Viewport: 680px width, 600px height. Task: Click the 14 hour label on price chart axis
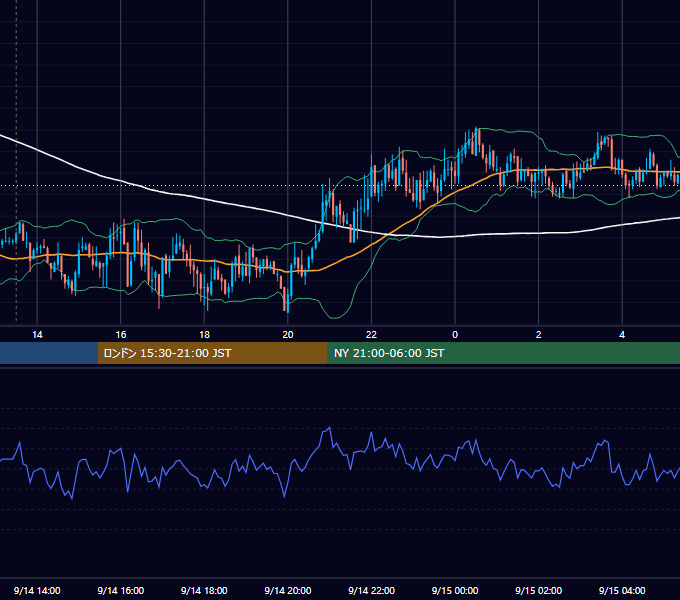37,335
